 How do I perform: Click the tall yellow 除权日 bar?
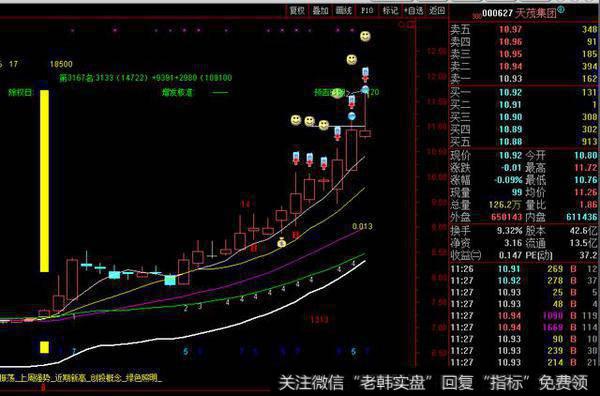[x=44, y=181]
